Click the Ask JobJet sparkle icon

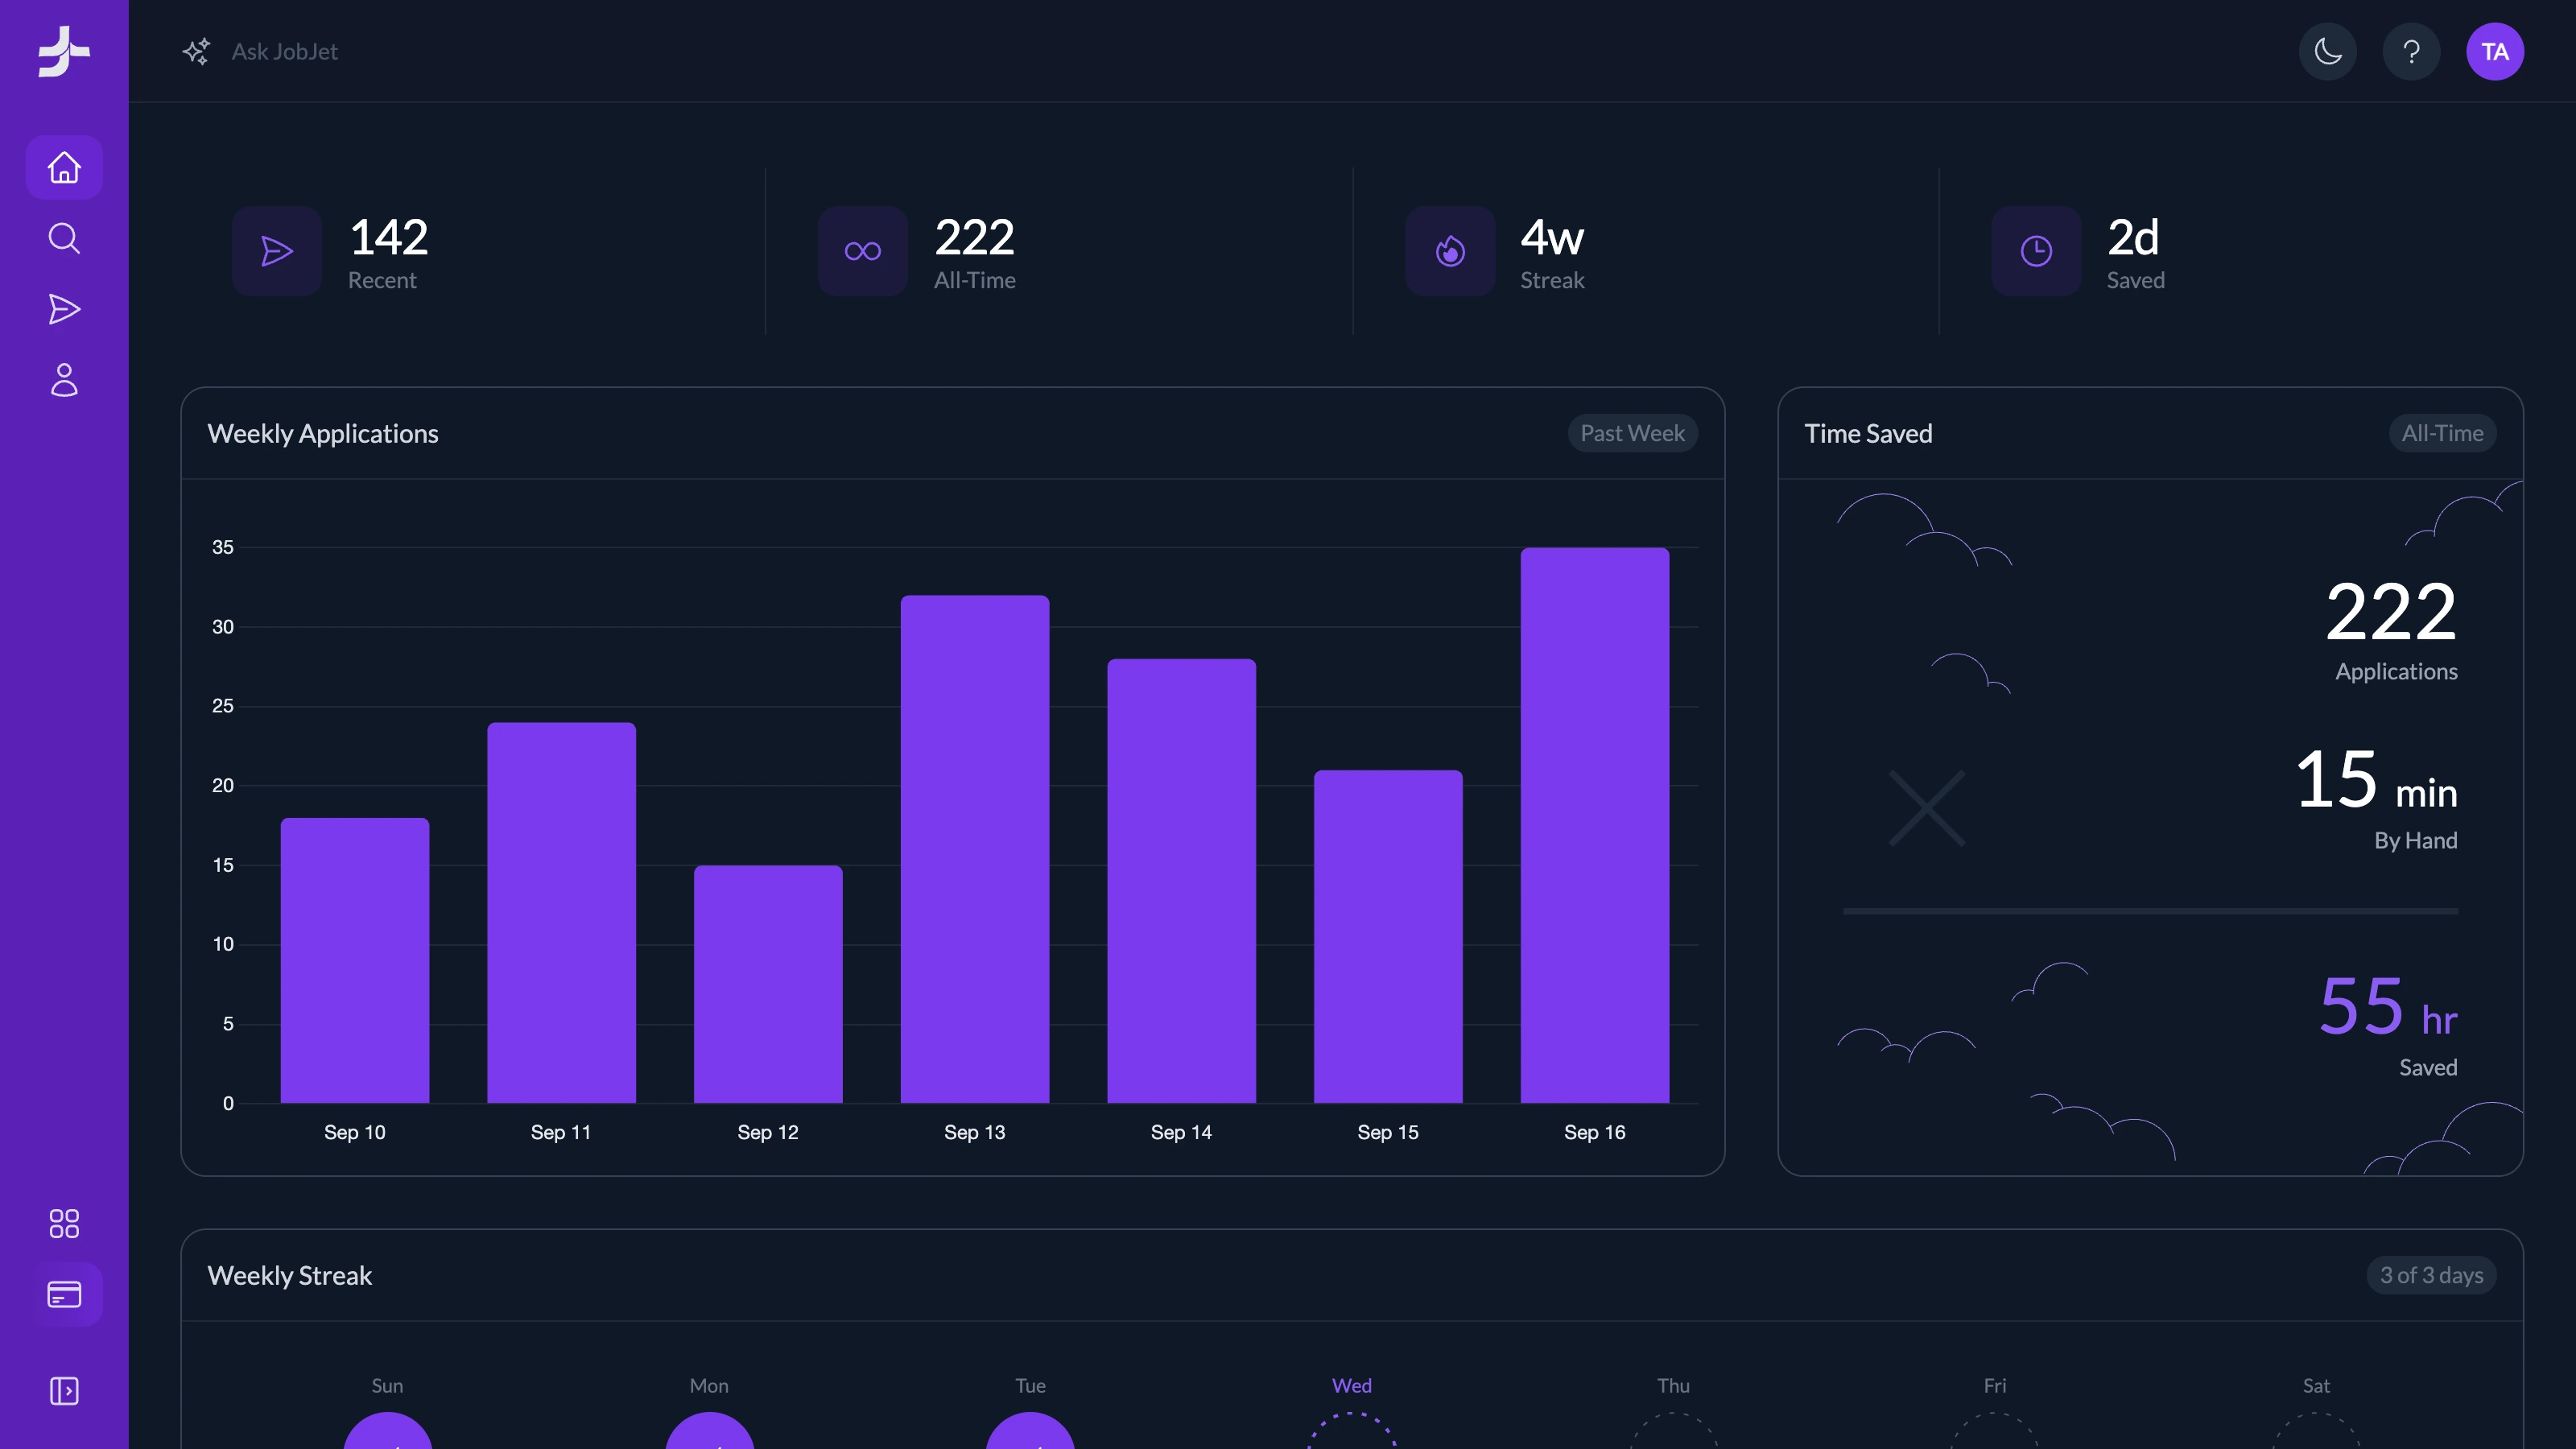196,51
